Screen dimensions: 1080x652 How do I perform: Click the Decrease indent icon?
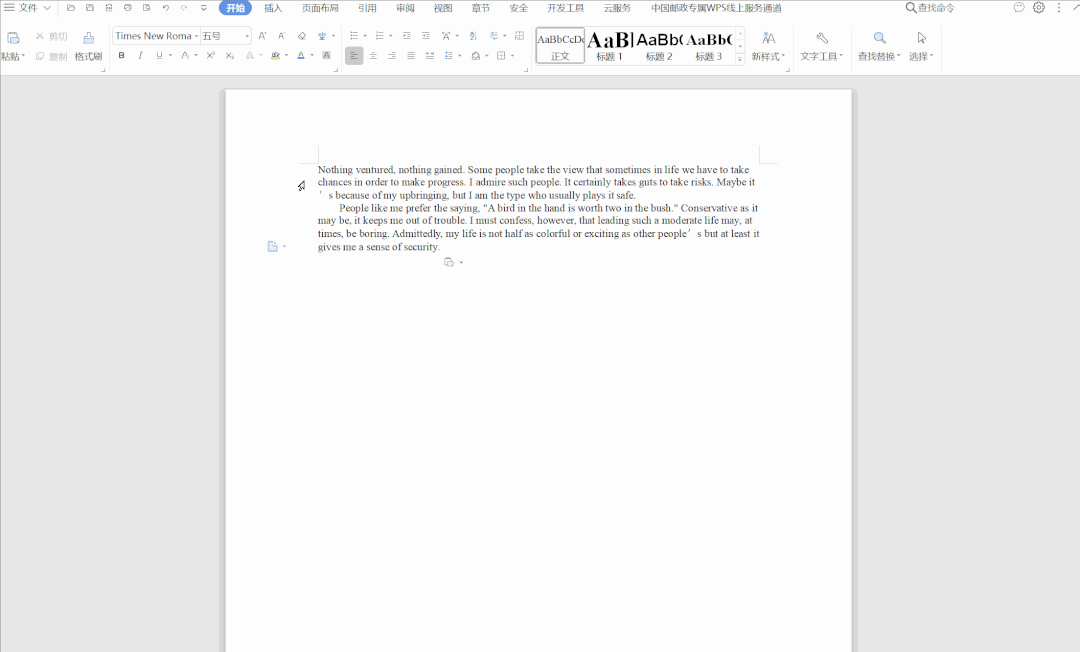click(407, 36)
